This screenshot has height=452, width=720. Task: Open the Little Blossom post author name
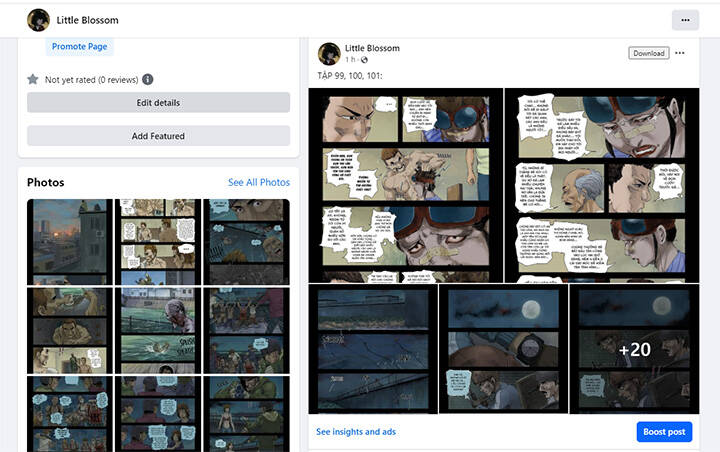[372, 48]
